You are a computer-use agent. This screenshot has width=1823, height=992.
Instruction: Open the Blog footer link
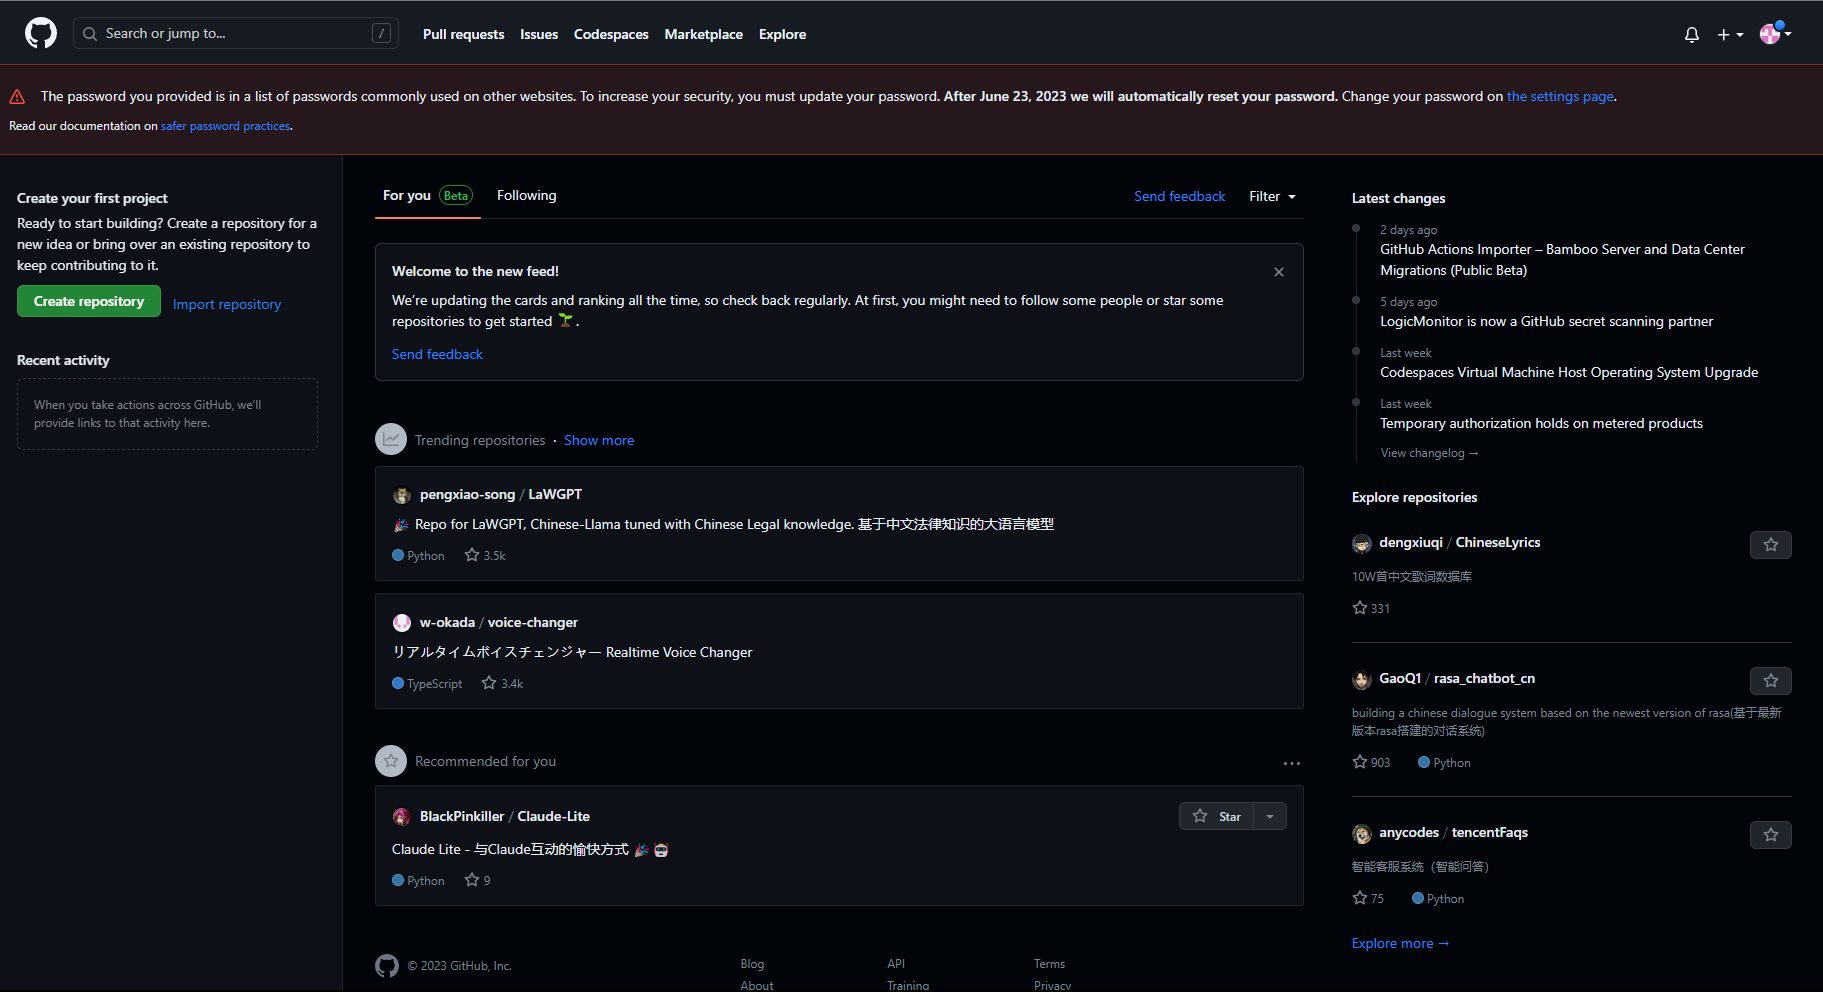pyautogui.click(x=752, y=964)
